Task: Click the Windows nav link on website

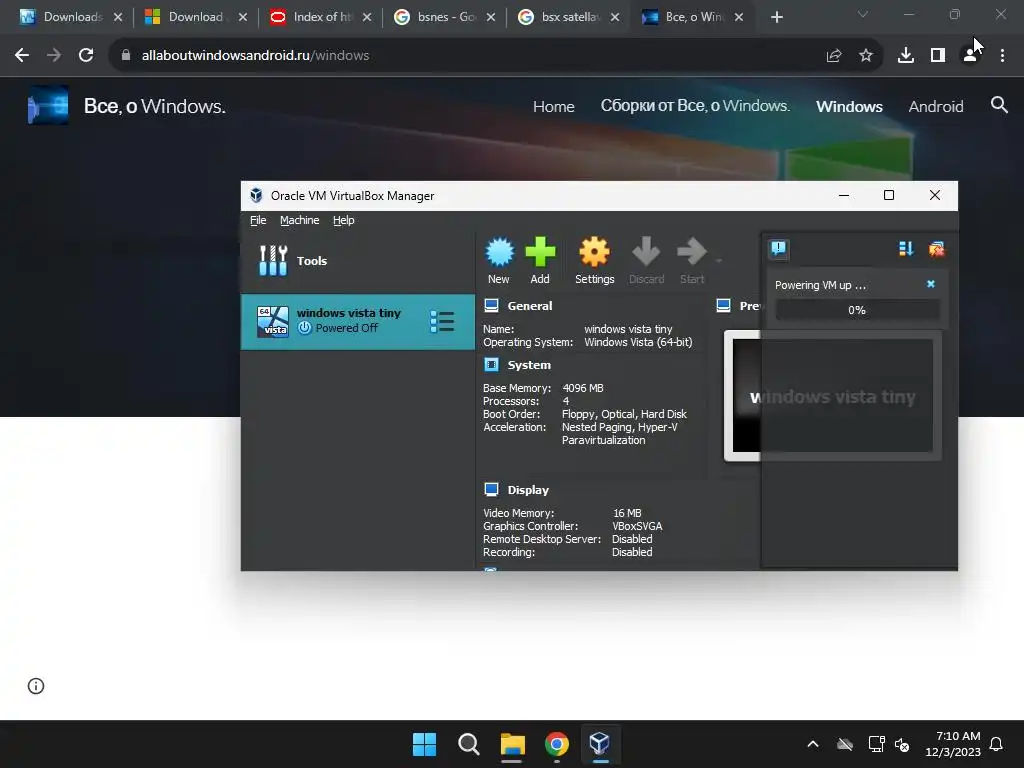Action: (849, 106)
